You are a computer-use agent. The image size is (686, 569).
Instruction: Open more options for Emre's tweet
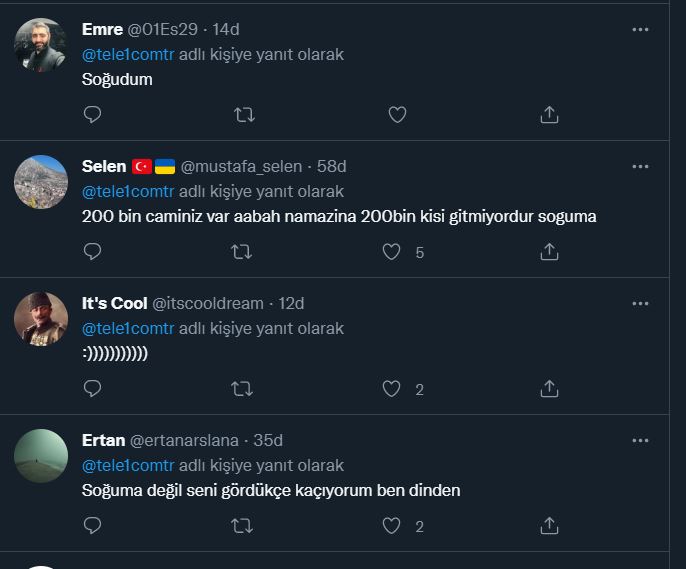[x=641, y=30]
